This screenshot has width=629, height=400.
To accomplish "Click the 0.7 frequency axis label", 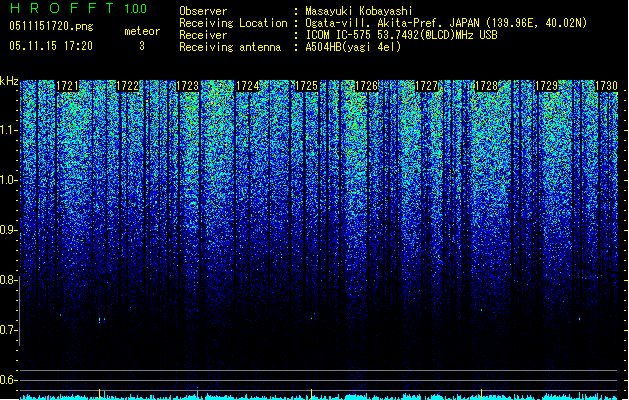I will pyautogui.click(x=9, y=330).
